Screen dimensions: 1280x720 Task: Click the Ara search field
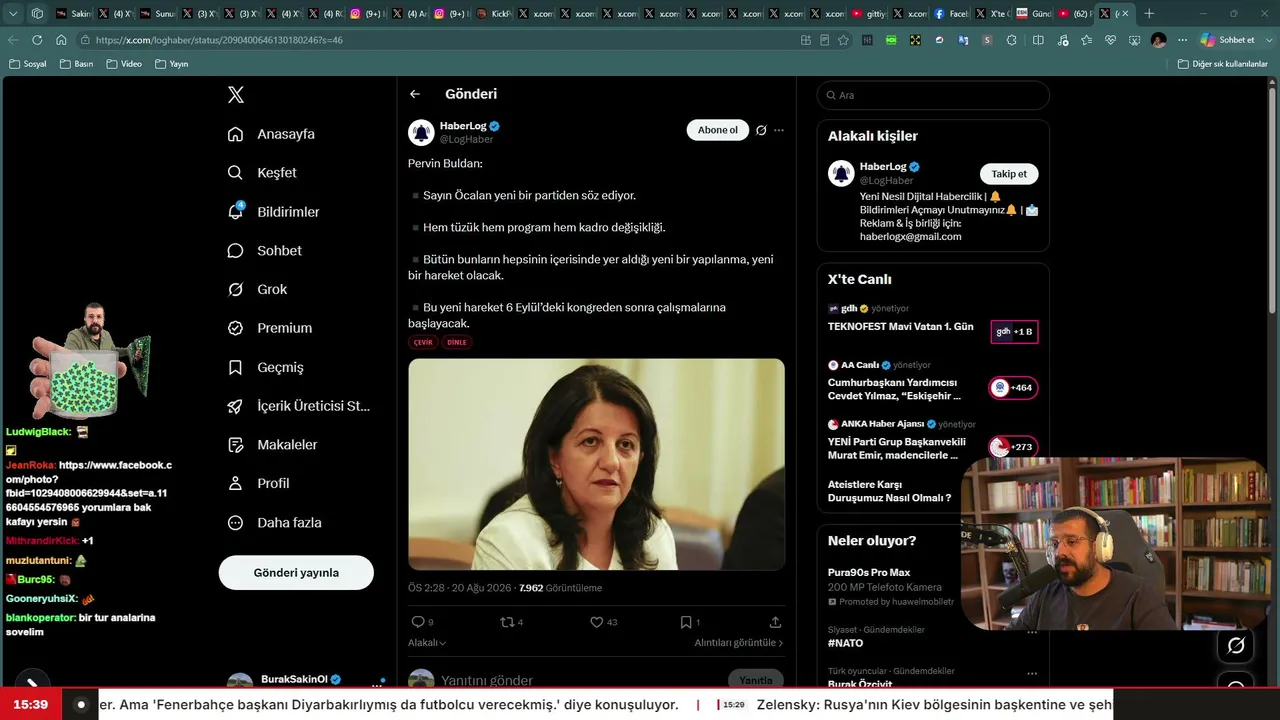[933, 95]
